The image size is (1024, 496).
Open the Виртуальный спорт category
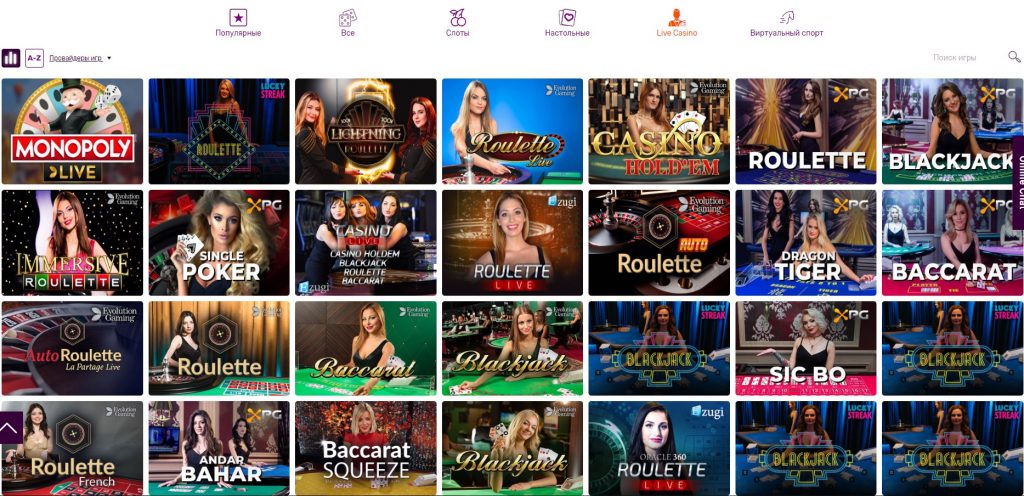(786, 23)
